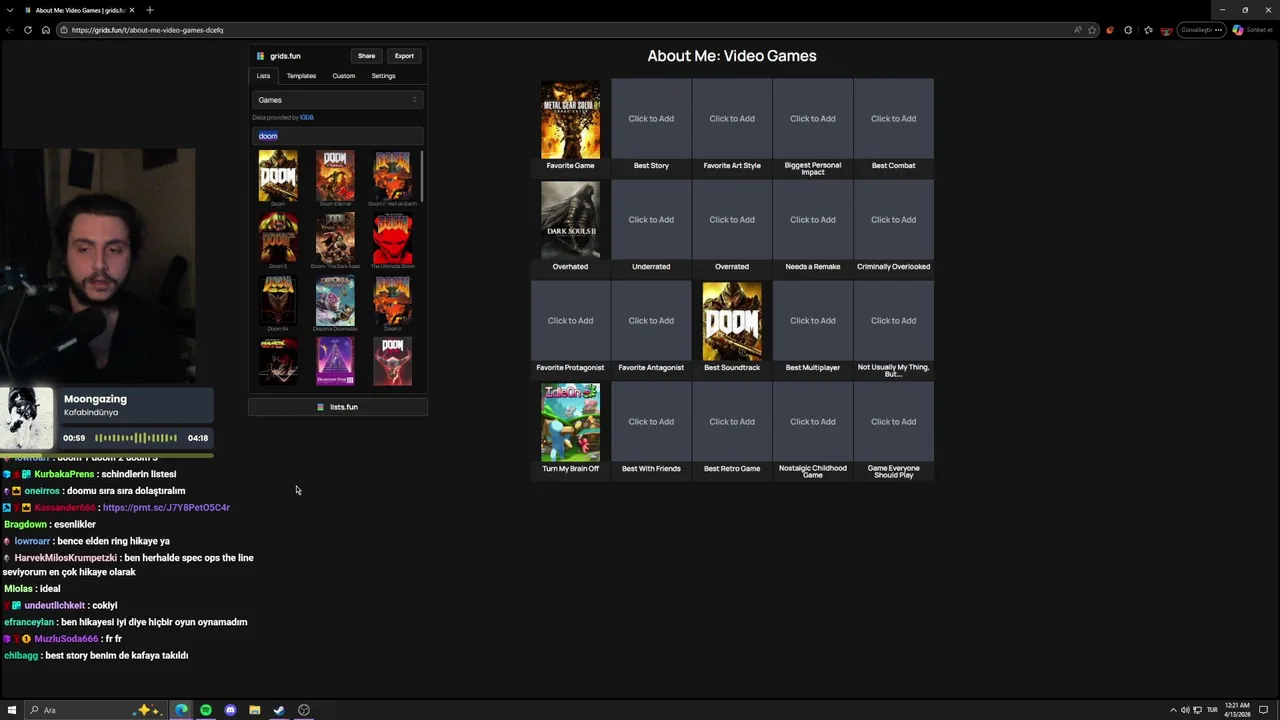The height and width of the screenshot is (720, 1280).
Task: Click the Share button
Action: (367, 56)
